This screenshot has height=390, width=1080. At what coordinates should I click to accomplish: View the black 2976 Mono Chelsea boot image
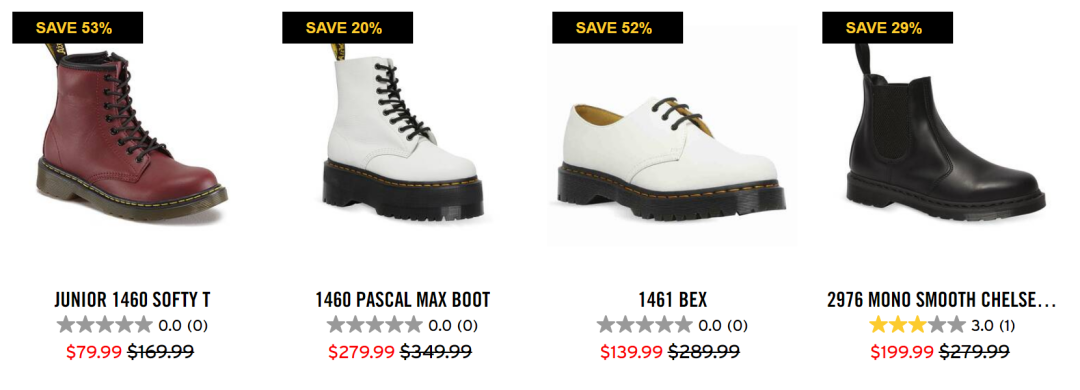[x=946, y=131]
